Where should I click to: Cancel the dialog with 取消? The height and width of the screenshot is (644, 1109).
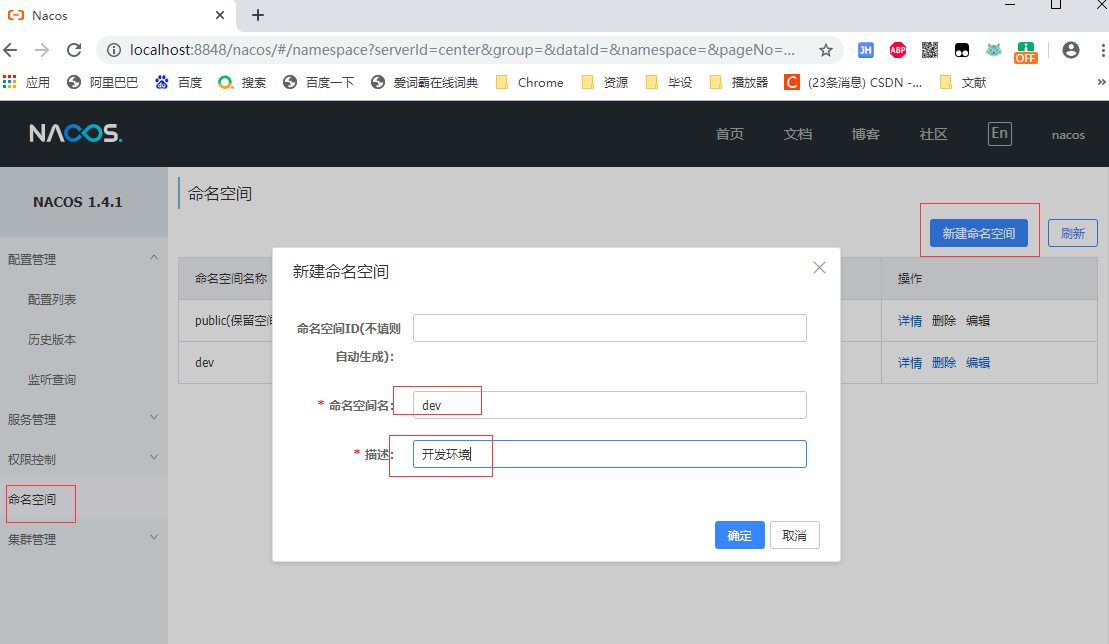794,535
